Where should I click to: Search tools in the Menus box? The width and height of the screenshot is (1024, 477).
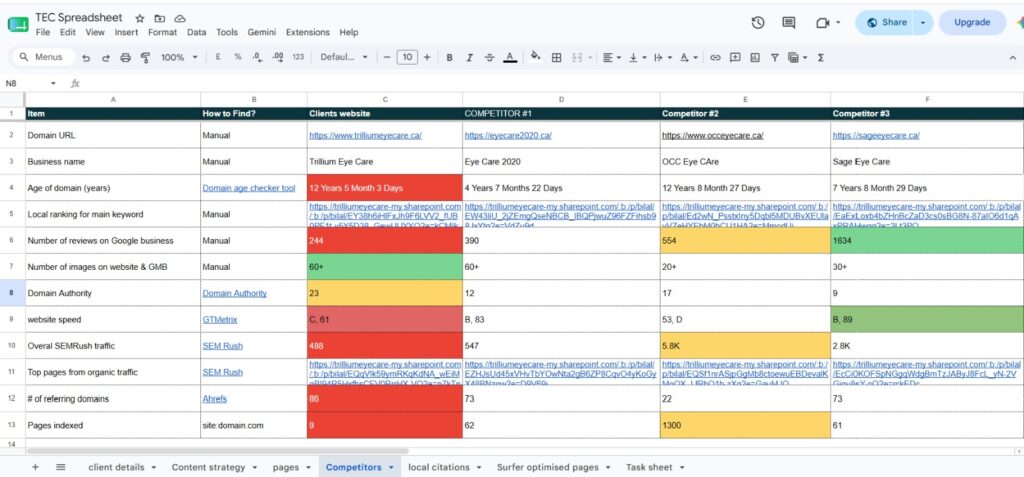(43, 58)
